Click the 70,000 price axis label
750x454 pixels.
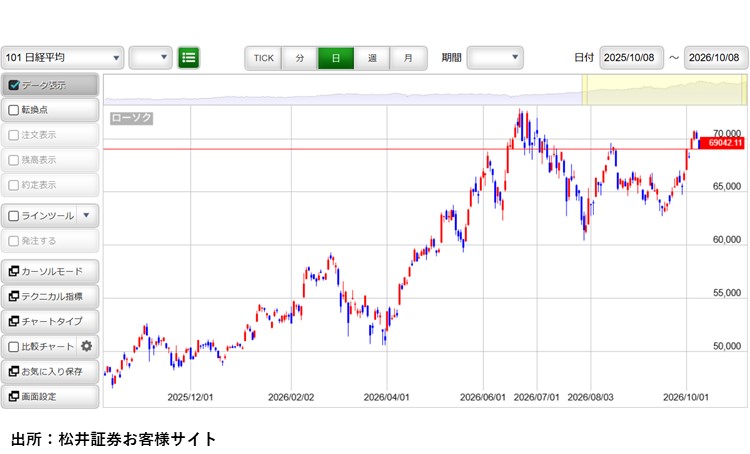727,133
